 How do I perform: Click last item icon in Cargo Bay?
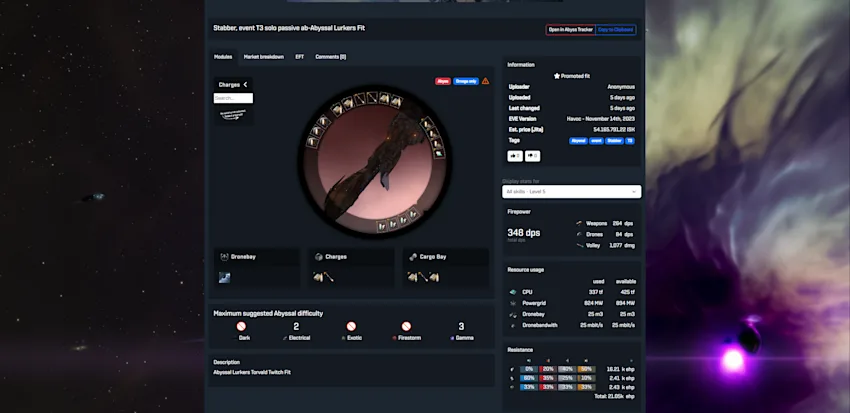434,278
